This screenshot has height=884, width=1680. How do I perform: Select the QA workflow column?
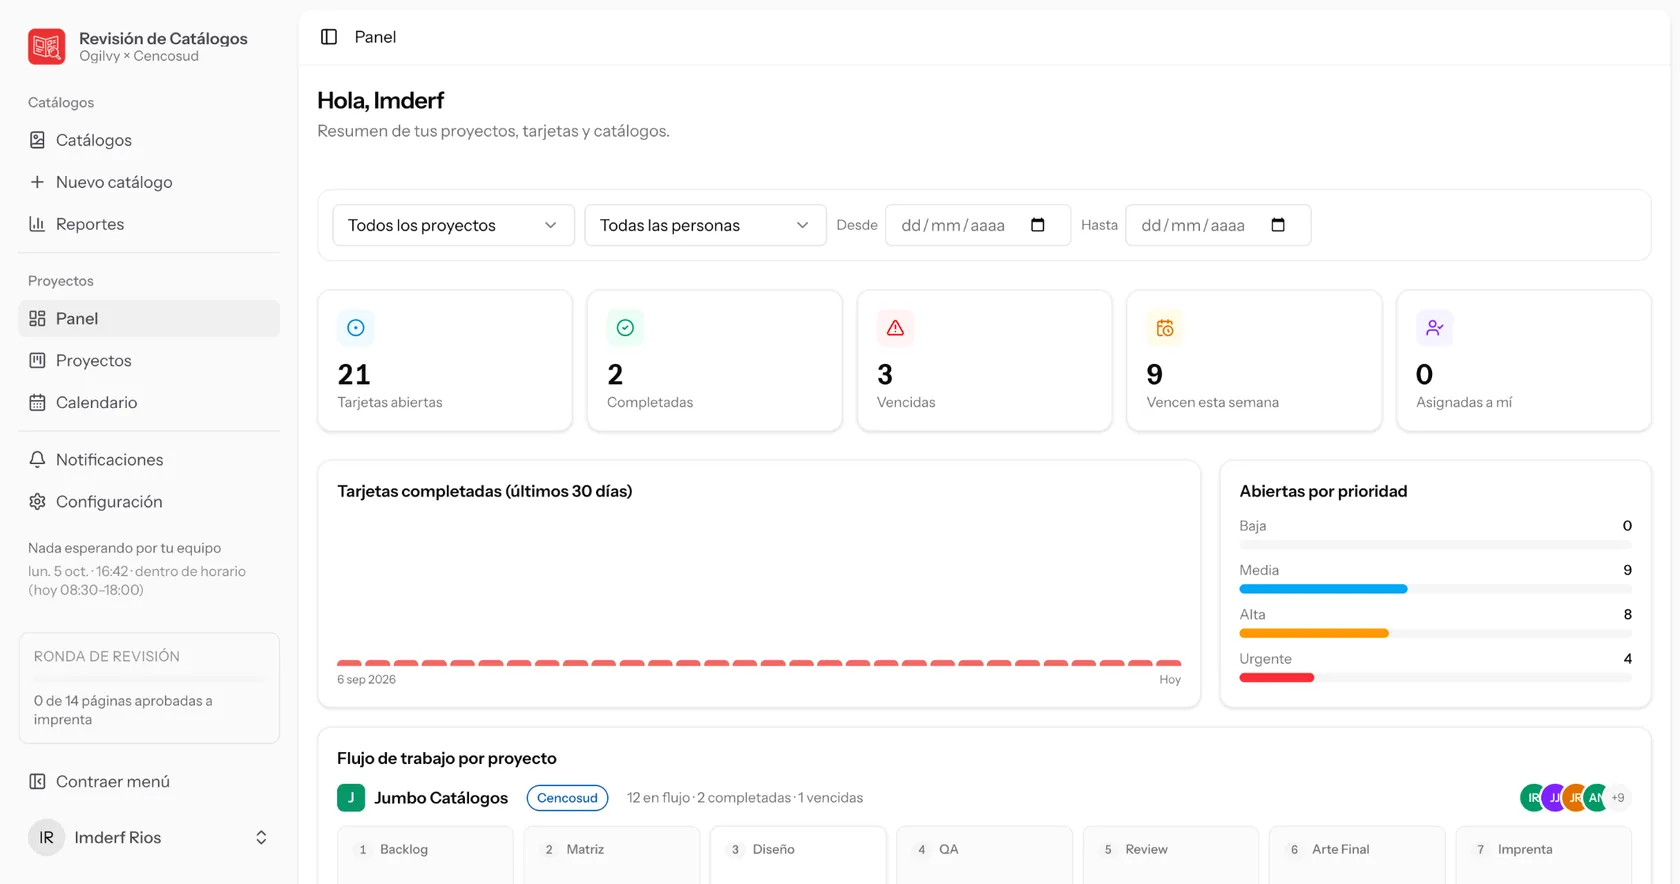(x=984, y=854)
